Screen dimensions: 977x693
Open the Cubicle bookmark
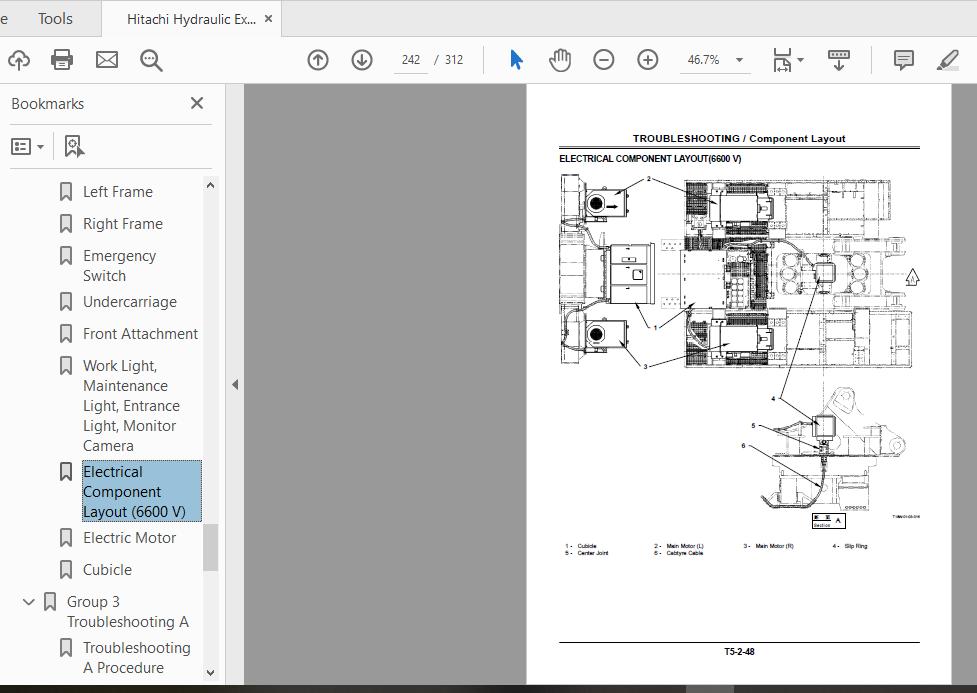pos(107,570)
